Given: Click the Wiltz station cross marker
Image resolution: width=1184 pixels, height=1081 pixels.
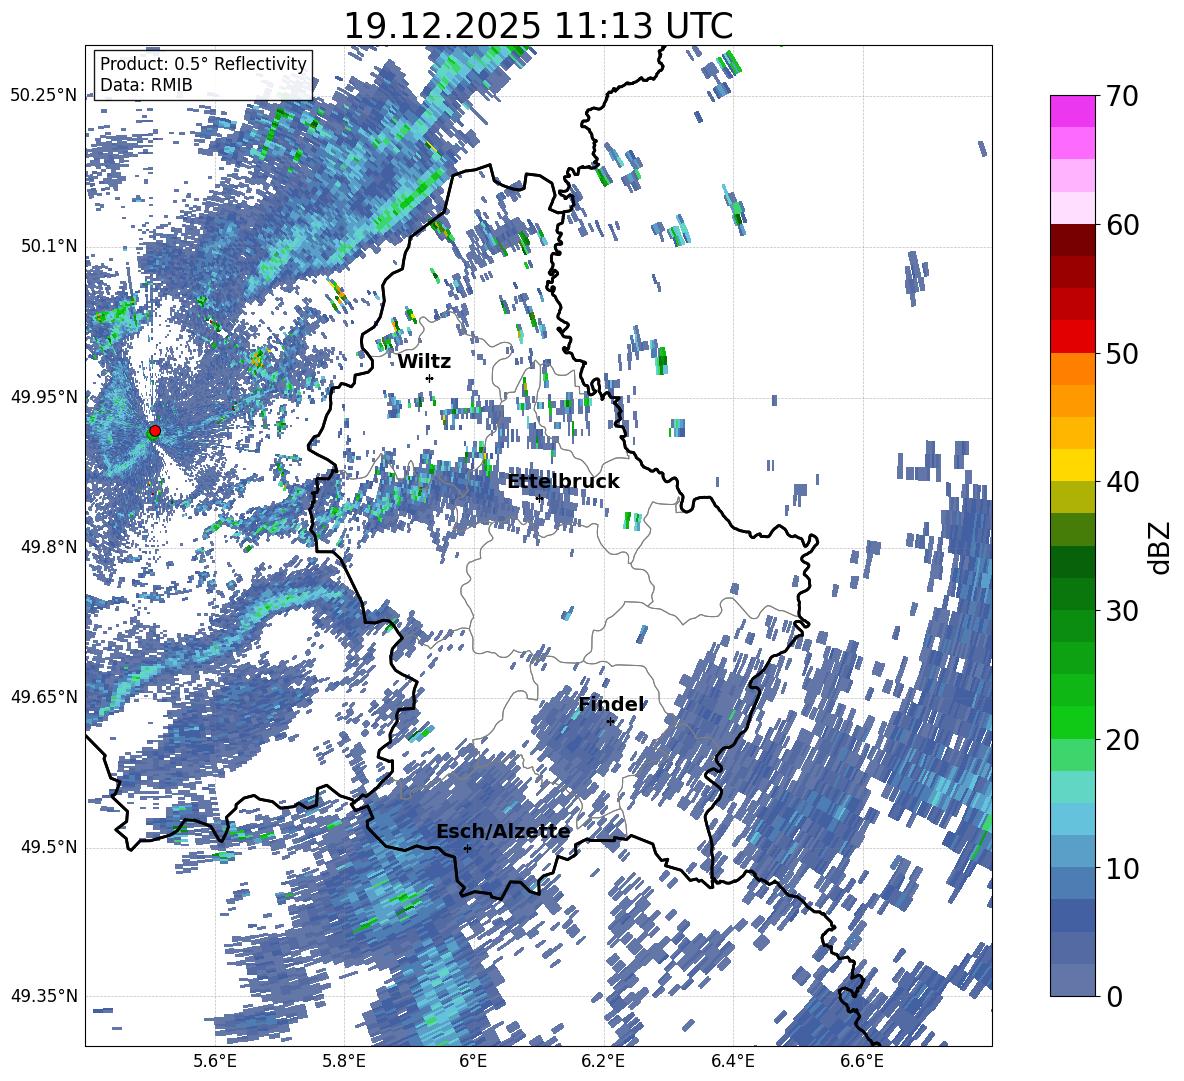Looking at the screenshot, I should pos(430,378).
